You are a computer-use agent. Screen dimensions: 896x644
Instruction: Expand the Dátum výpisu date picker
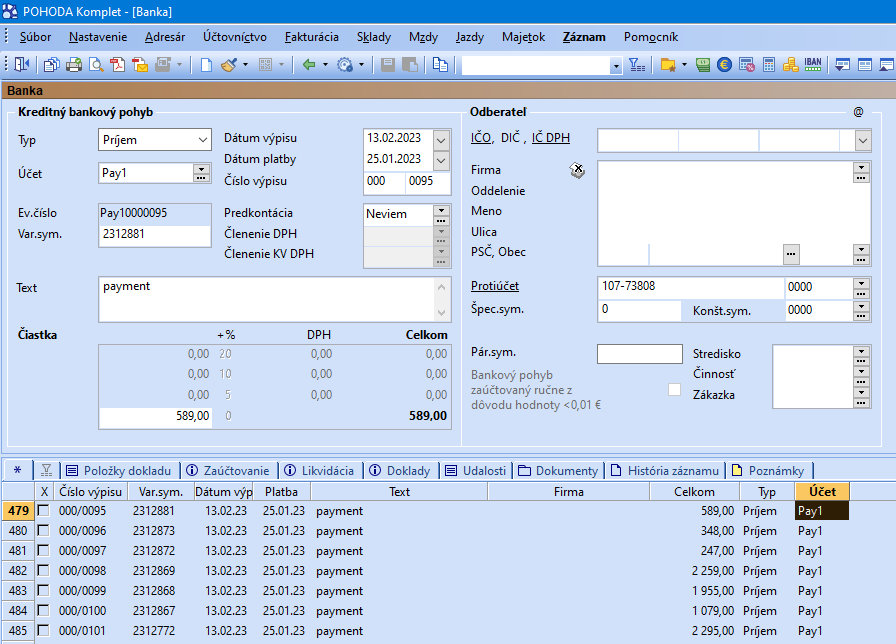(441, 139)
